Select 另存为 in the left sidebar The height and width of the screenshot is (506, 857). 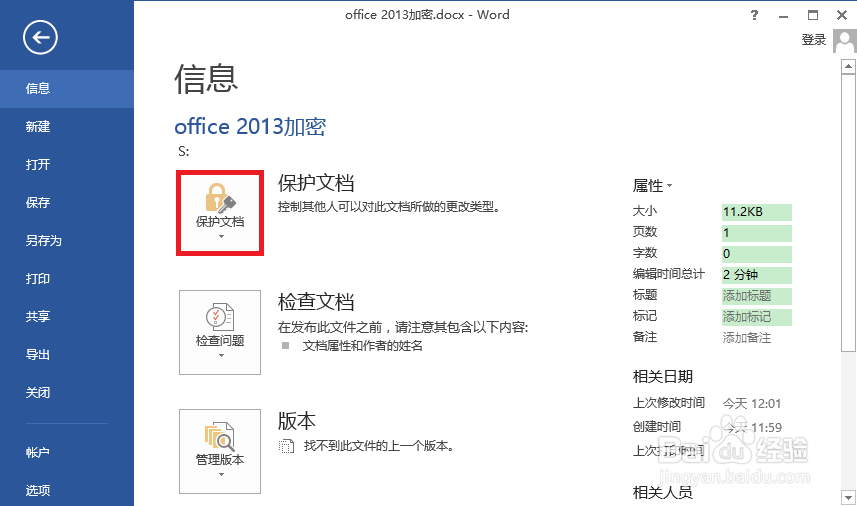pyautogui.click(x=67, y=240)
